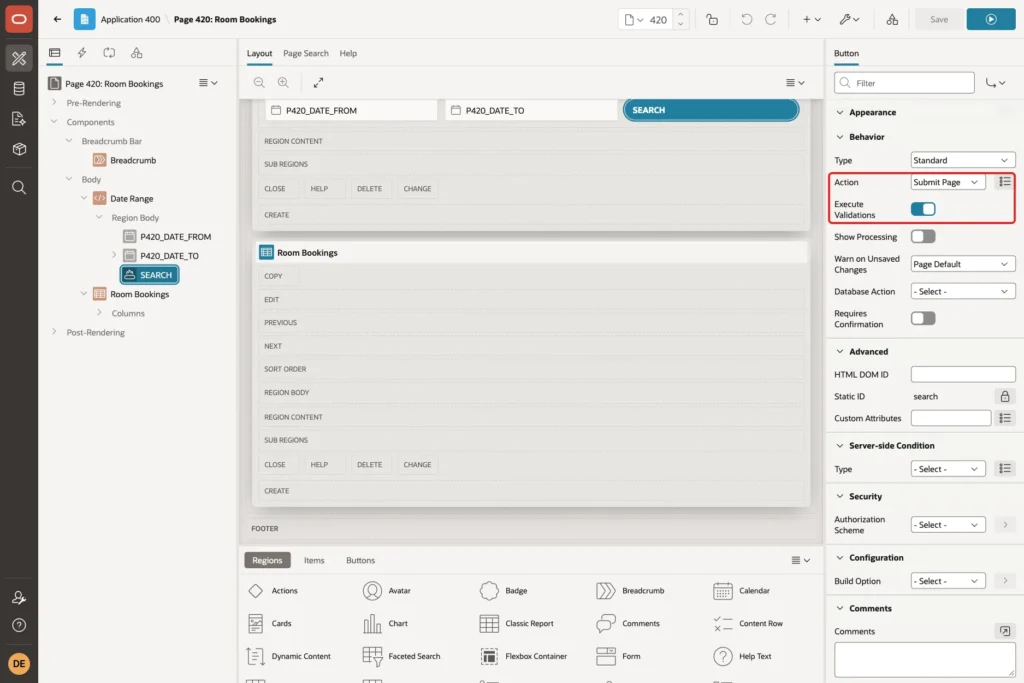Select P420_DATE_FROM in the tree

(x=176, y=236)
